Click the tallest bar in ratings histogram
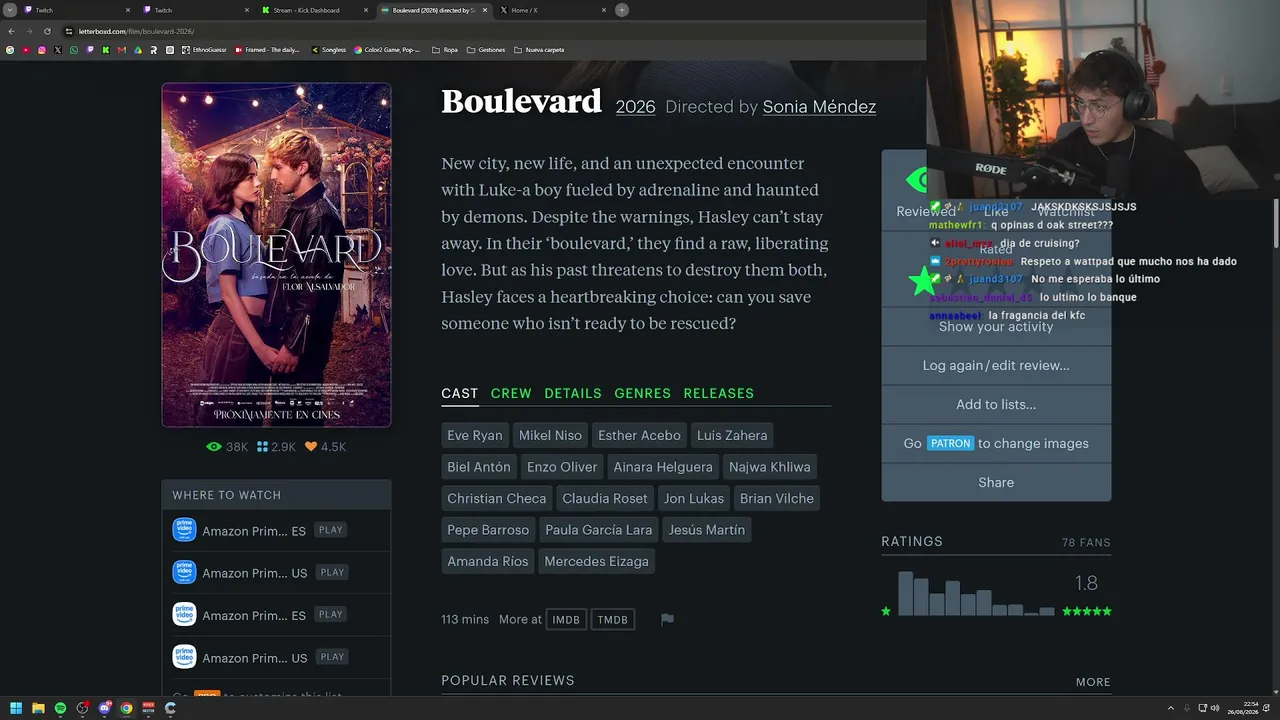Screen dimensions: 1280x720 [x=905, y=593]
